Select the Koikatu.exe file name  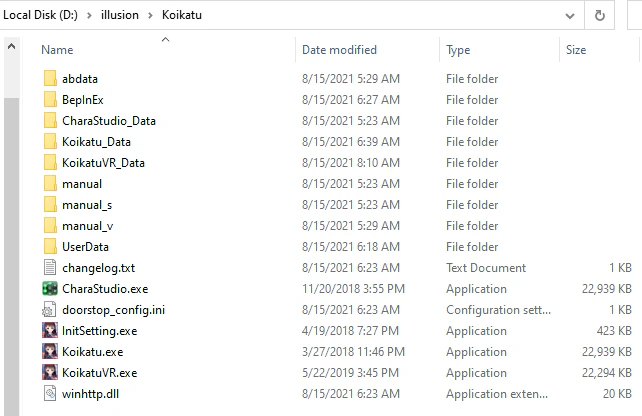pos(93,352)
